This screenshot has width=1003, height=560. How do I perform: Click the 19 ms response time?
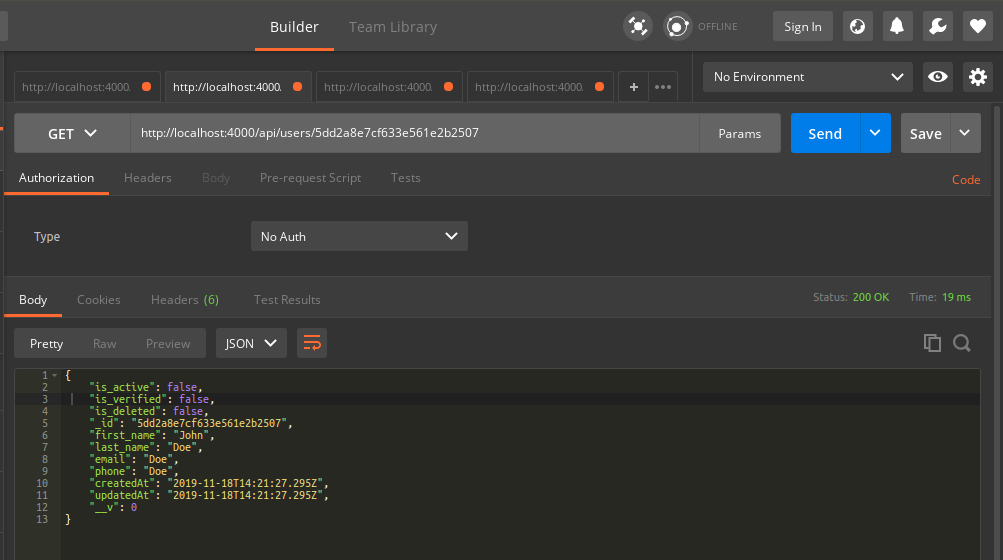click(956, 297)
